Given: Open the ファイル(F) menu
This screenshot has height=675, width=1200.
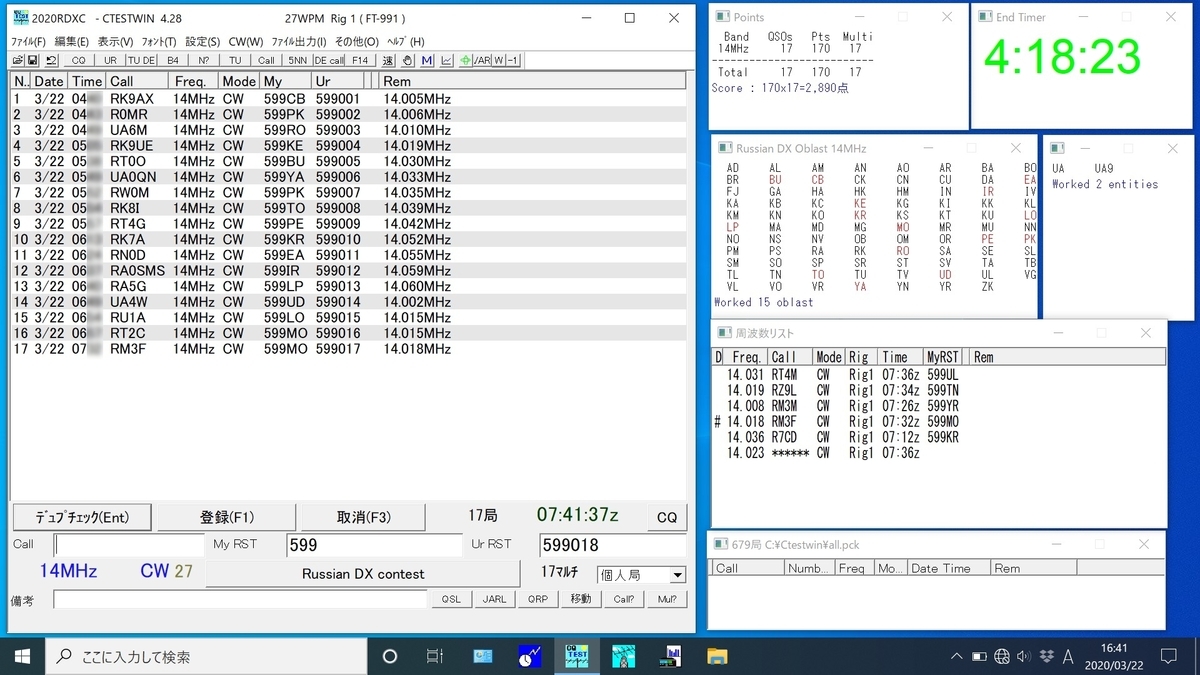Looking at the screenshot, I should click(x=28, y=42).
